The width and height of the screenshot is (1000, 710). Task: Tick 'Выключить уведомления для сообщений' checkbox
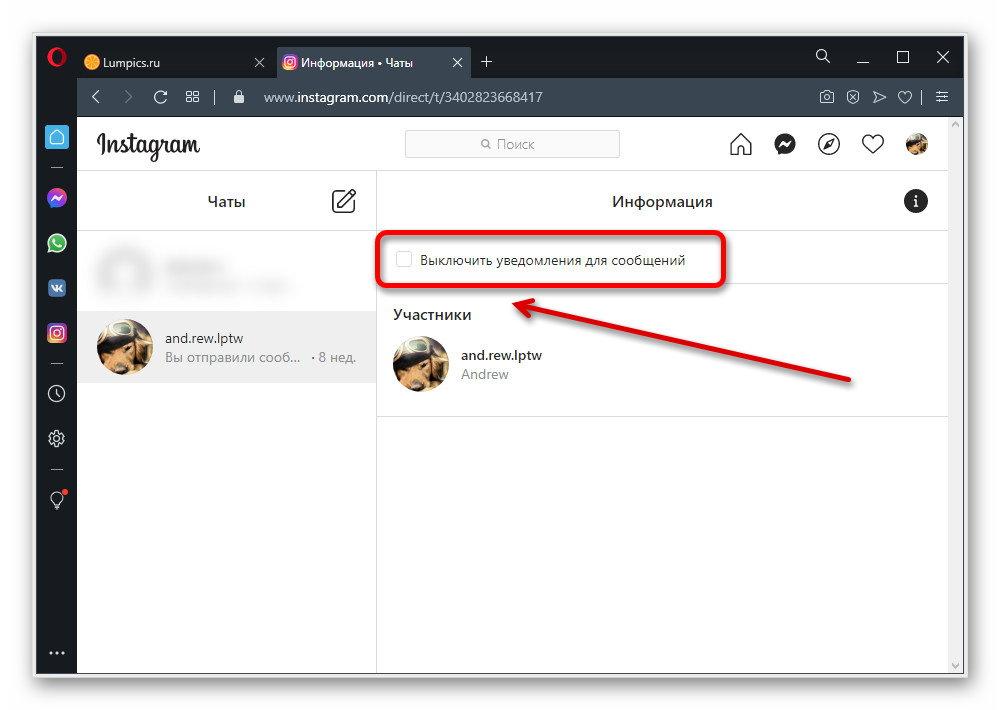pos(404,259)
